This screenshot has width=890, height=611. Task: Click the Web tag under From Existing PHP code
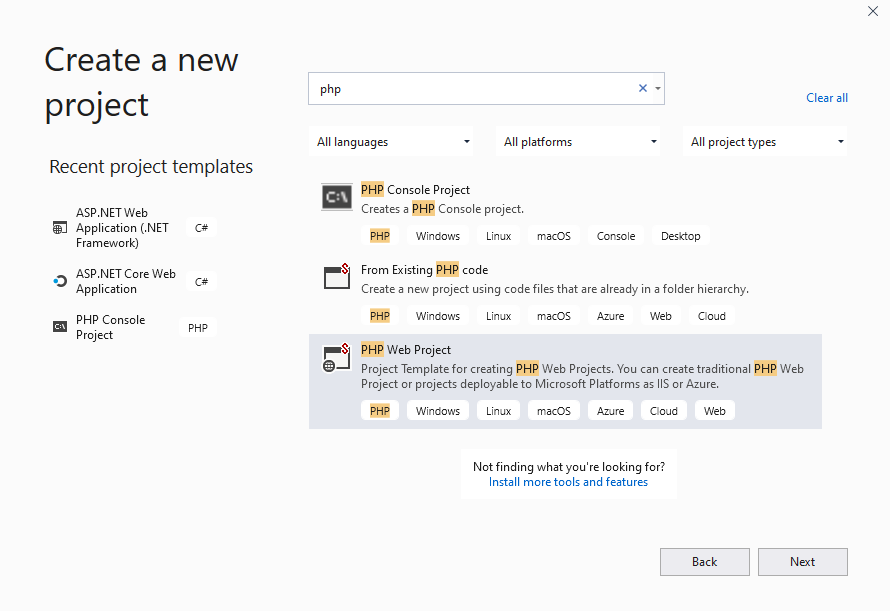661,316
